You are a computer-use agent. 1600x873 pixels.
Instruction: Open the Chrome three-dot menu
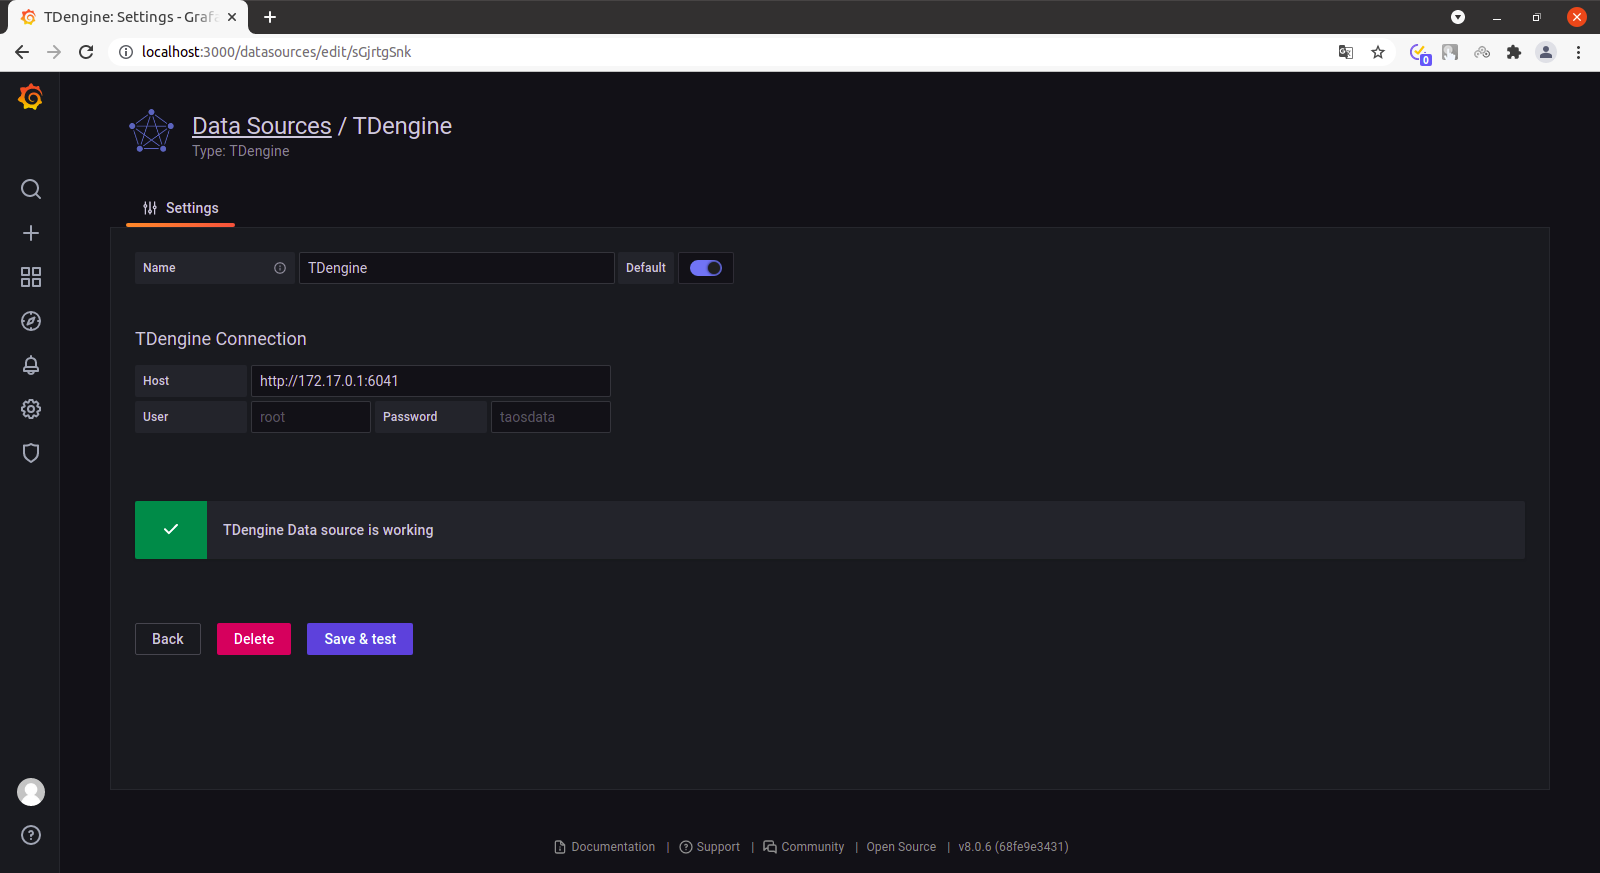pos(1578,52)
